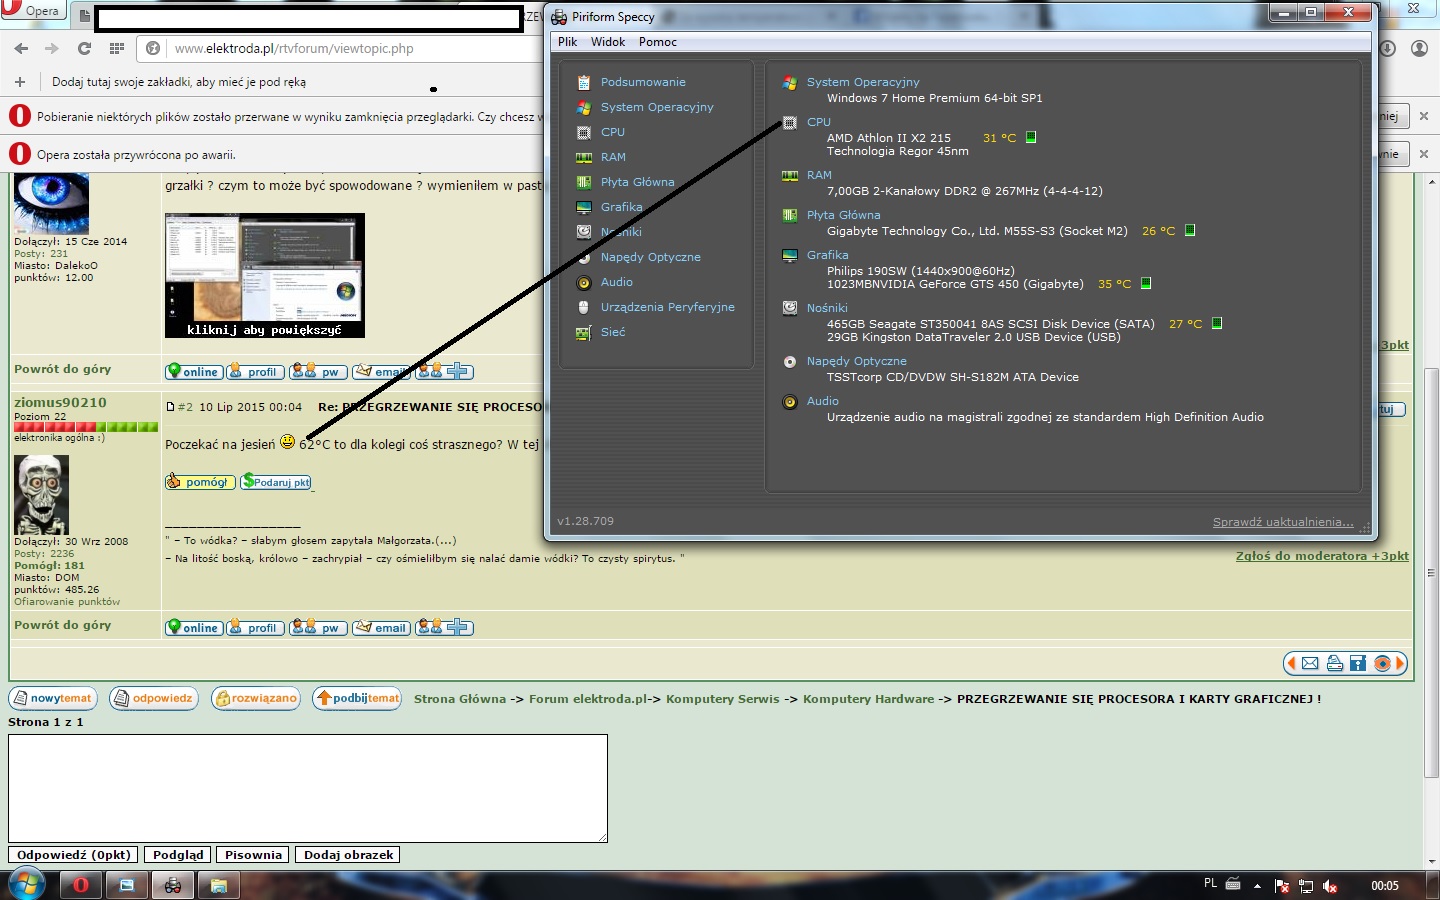The height and width of the screenshot is (900, 1440).
Task: Switch to the CPU section in the Speccy sidebar
Action: click(613, 132)
